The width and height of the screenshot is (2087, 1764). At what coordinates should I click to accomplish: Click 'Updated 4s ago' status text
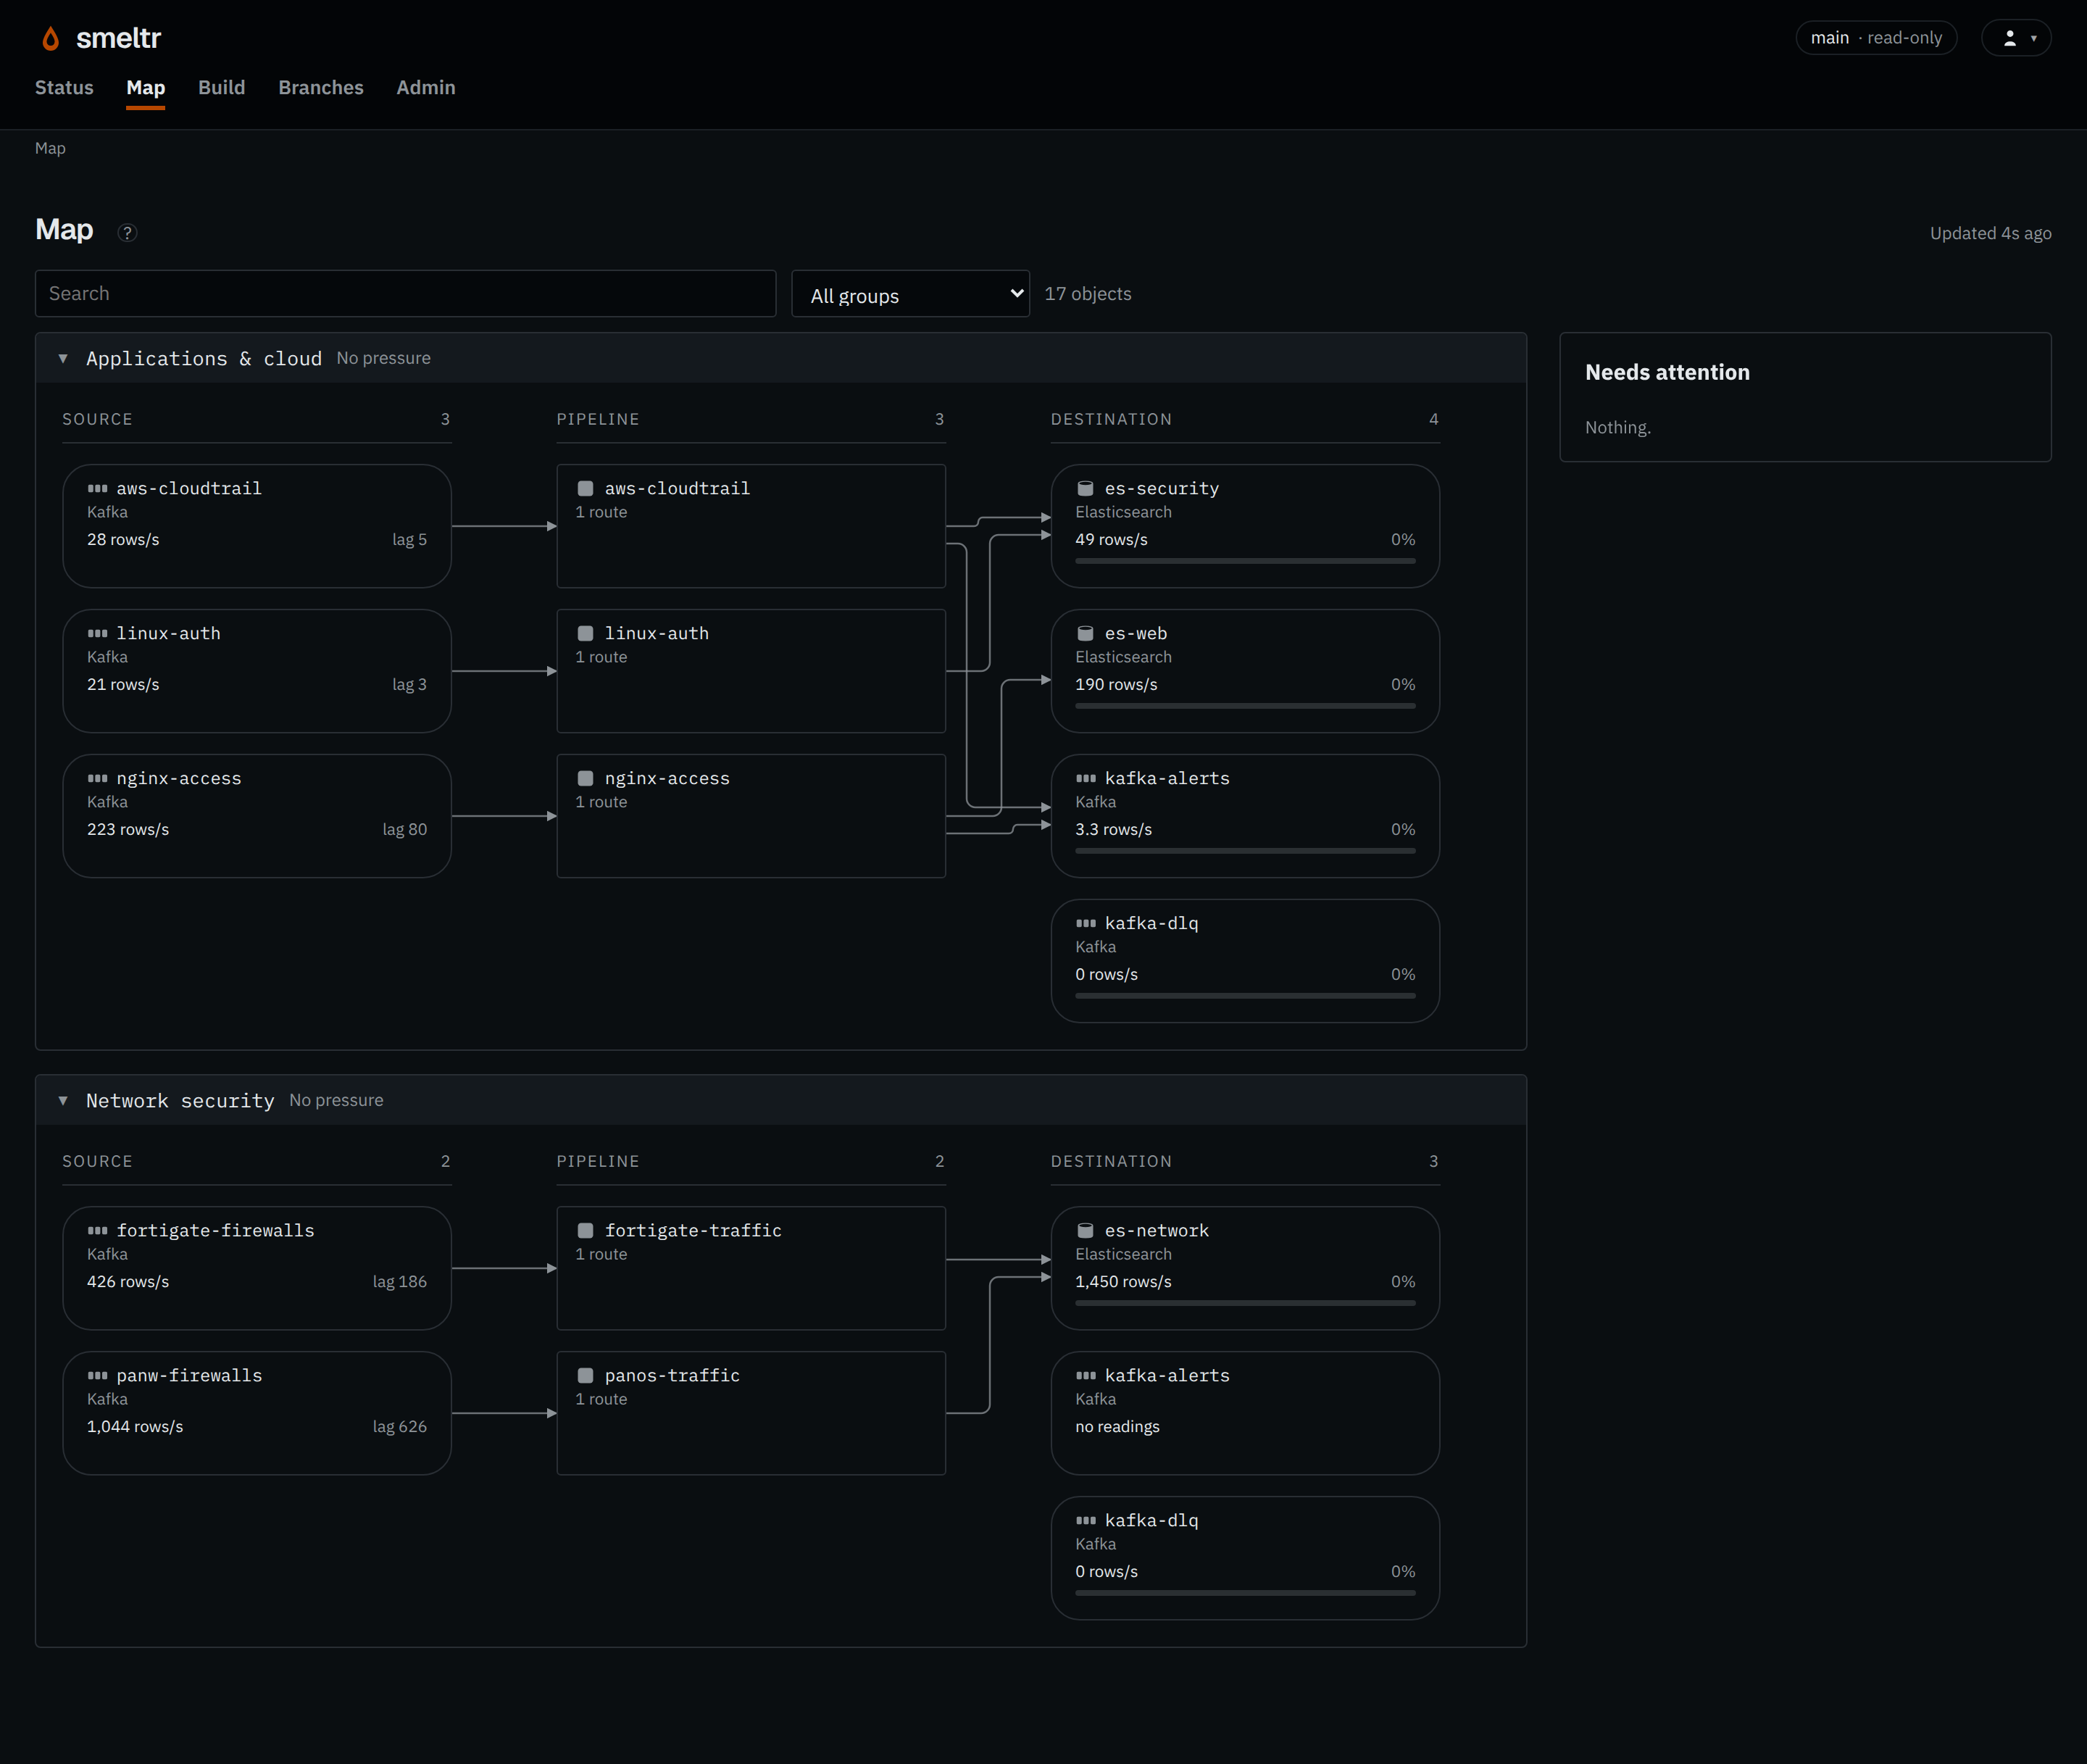[x=1990, y=233]
